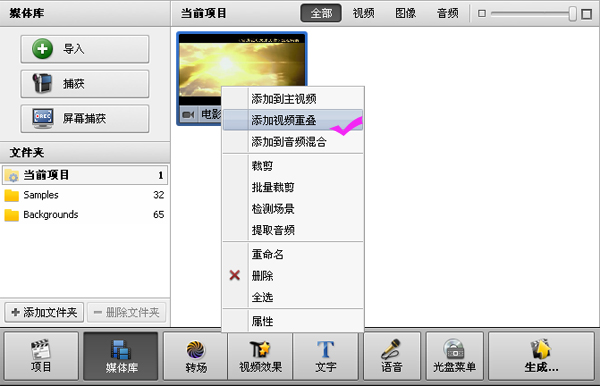Click the 添加文件夹 button
Image resolution: width=600 pixels, height=386 pixels.
(x=44, y=312)
